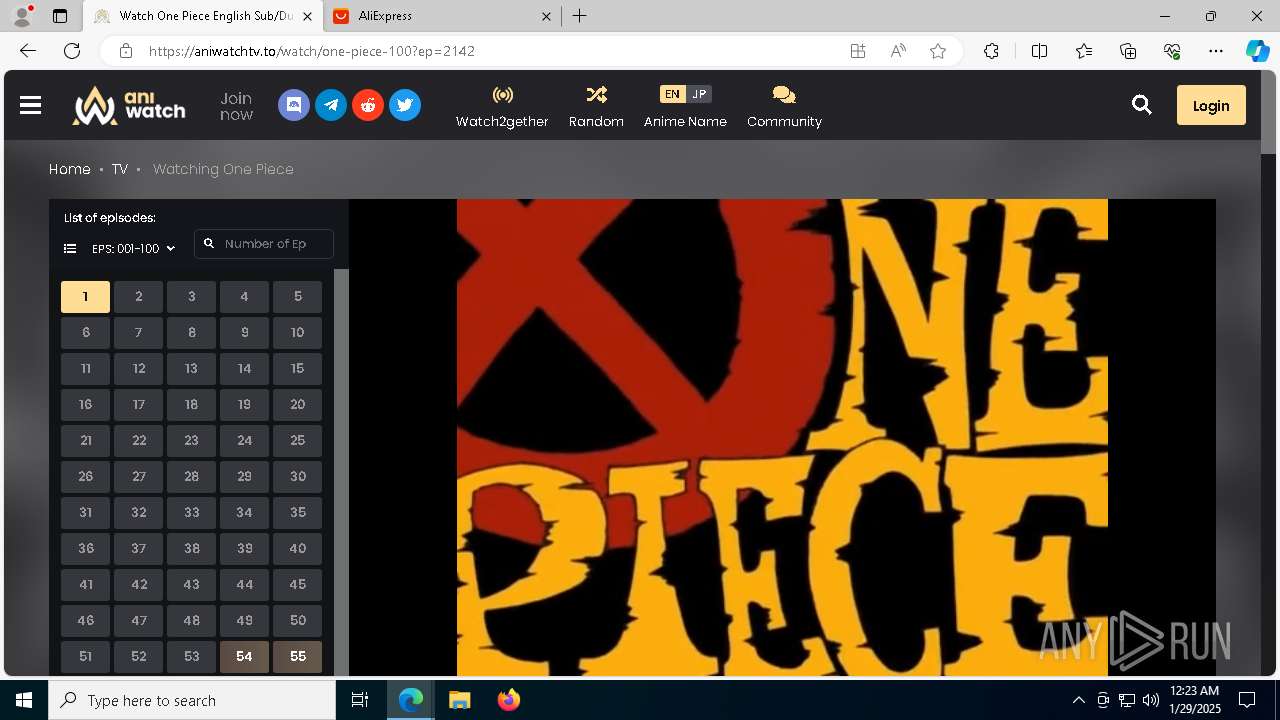This screenshot has width=1280, height=720.
Task: Open the notification center
Action: tap(1247, 700)
